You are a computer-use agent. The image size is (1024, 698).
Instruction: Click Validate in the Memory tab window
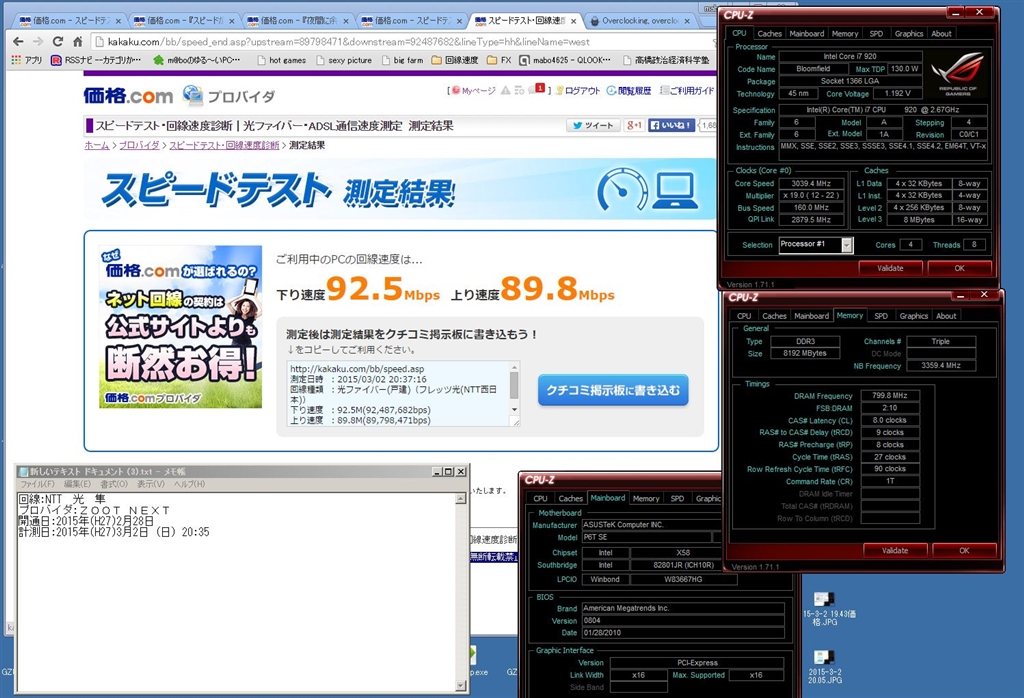(x=895, y=550)
